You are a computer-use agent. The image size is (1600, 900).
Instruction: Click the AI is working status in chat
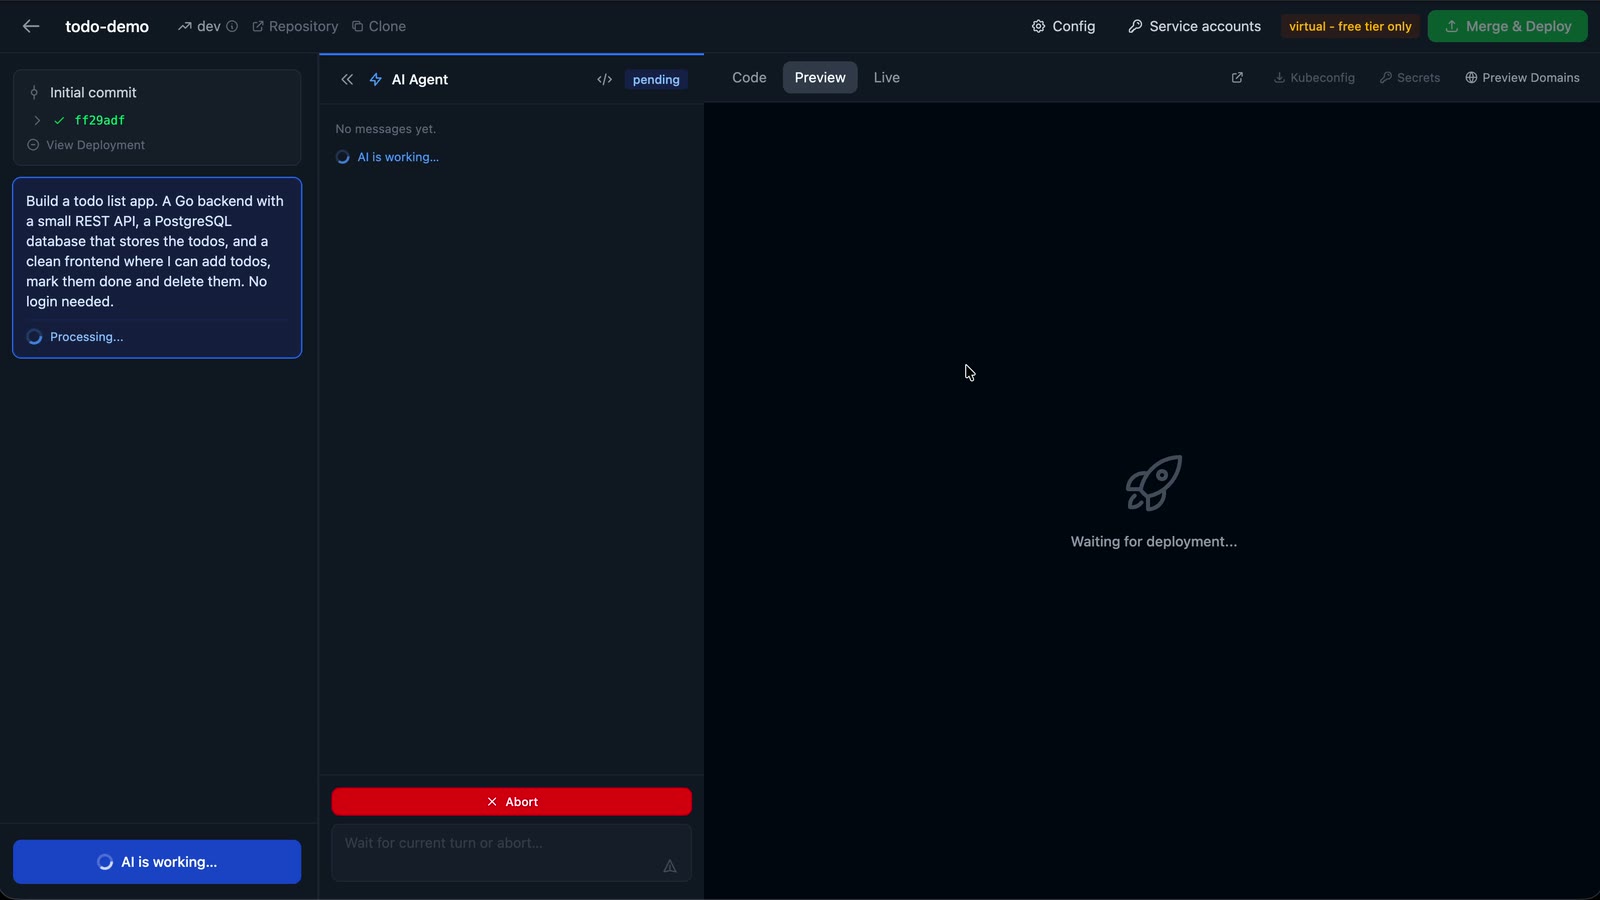click(398, 157)
